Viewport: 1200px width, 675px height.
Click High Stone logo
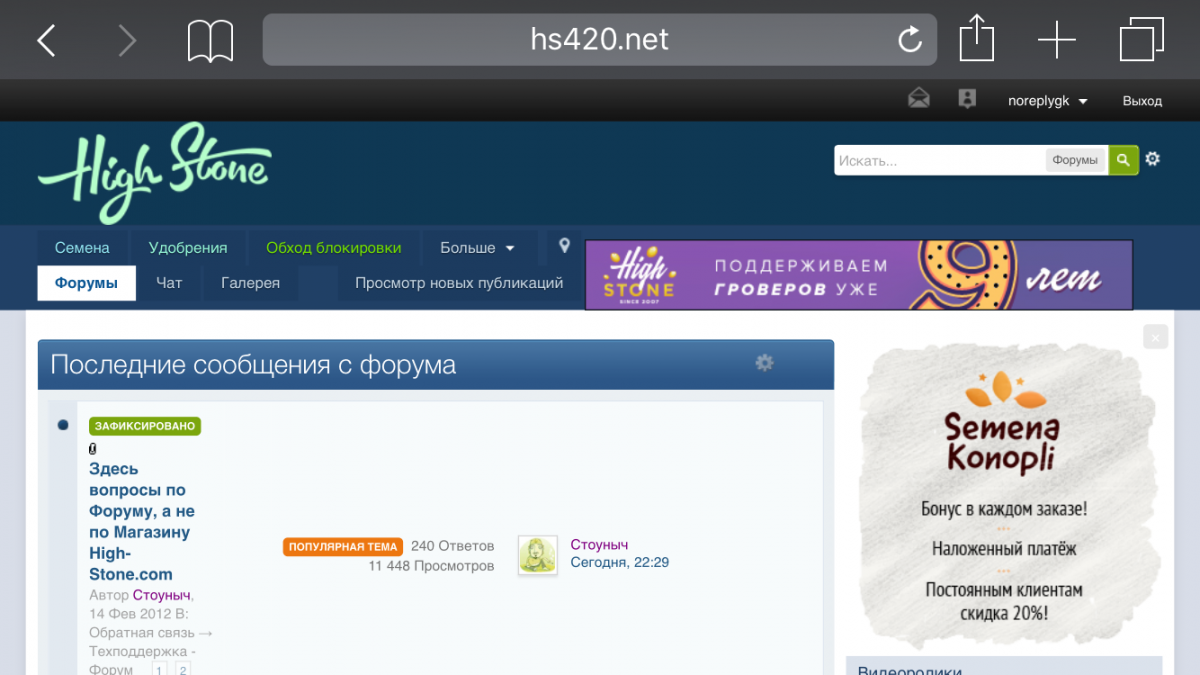(x=154, y=172)
